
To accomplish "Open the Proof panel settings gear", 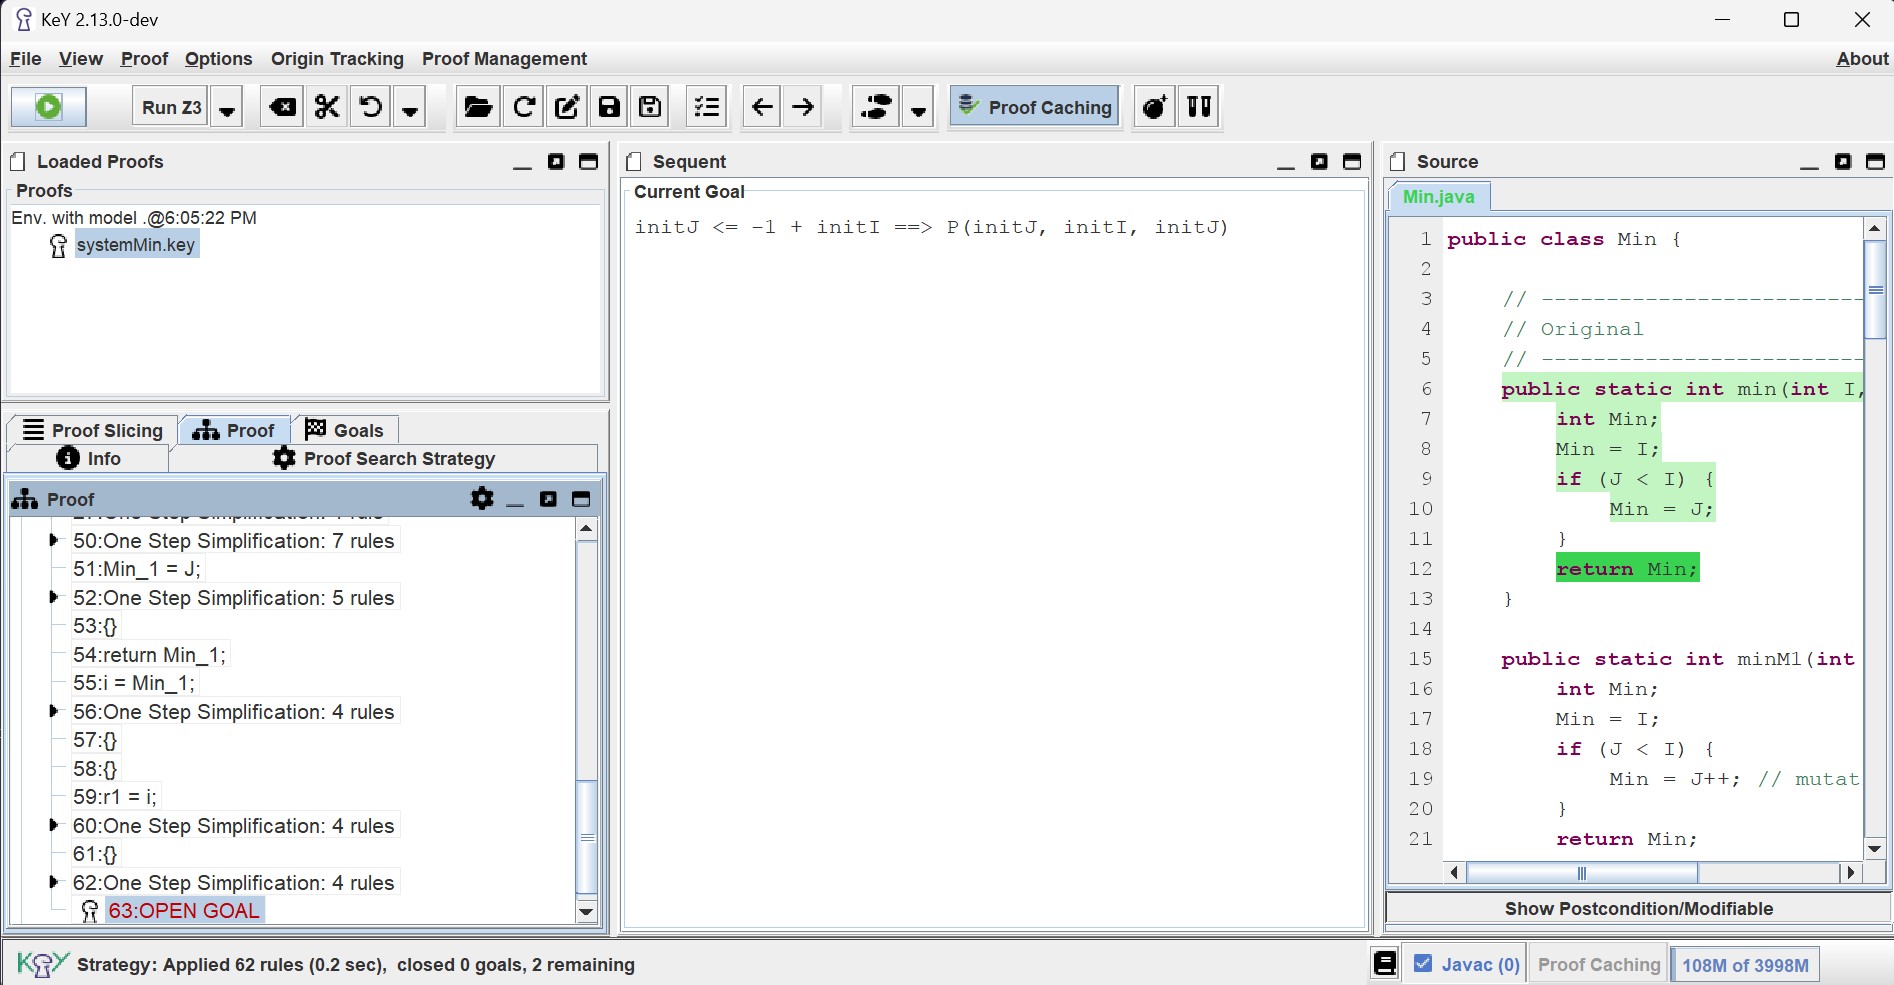I will (482, 498).
